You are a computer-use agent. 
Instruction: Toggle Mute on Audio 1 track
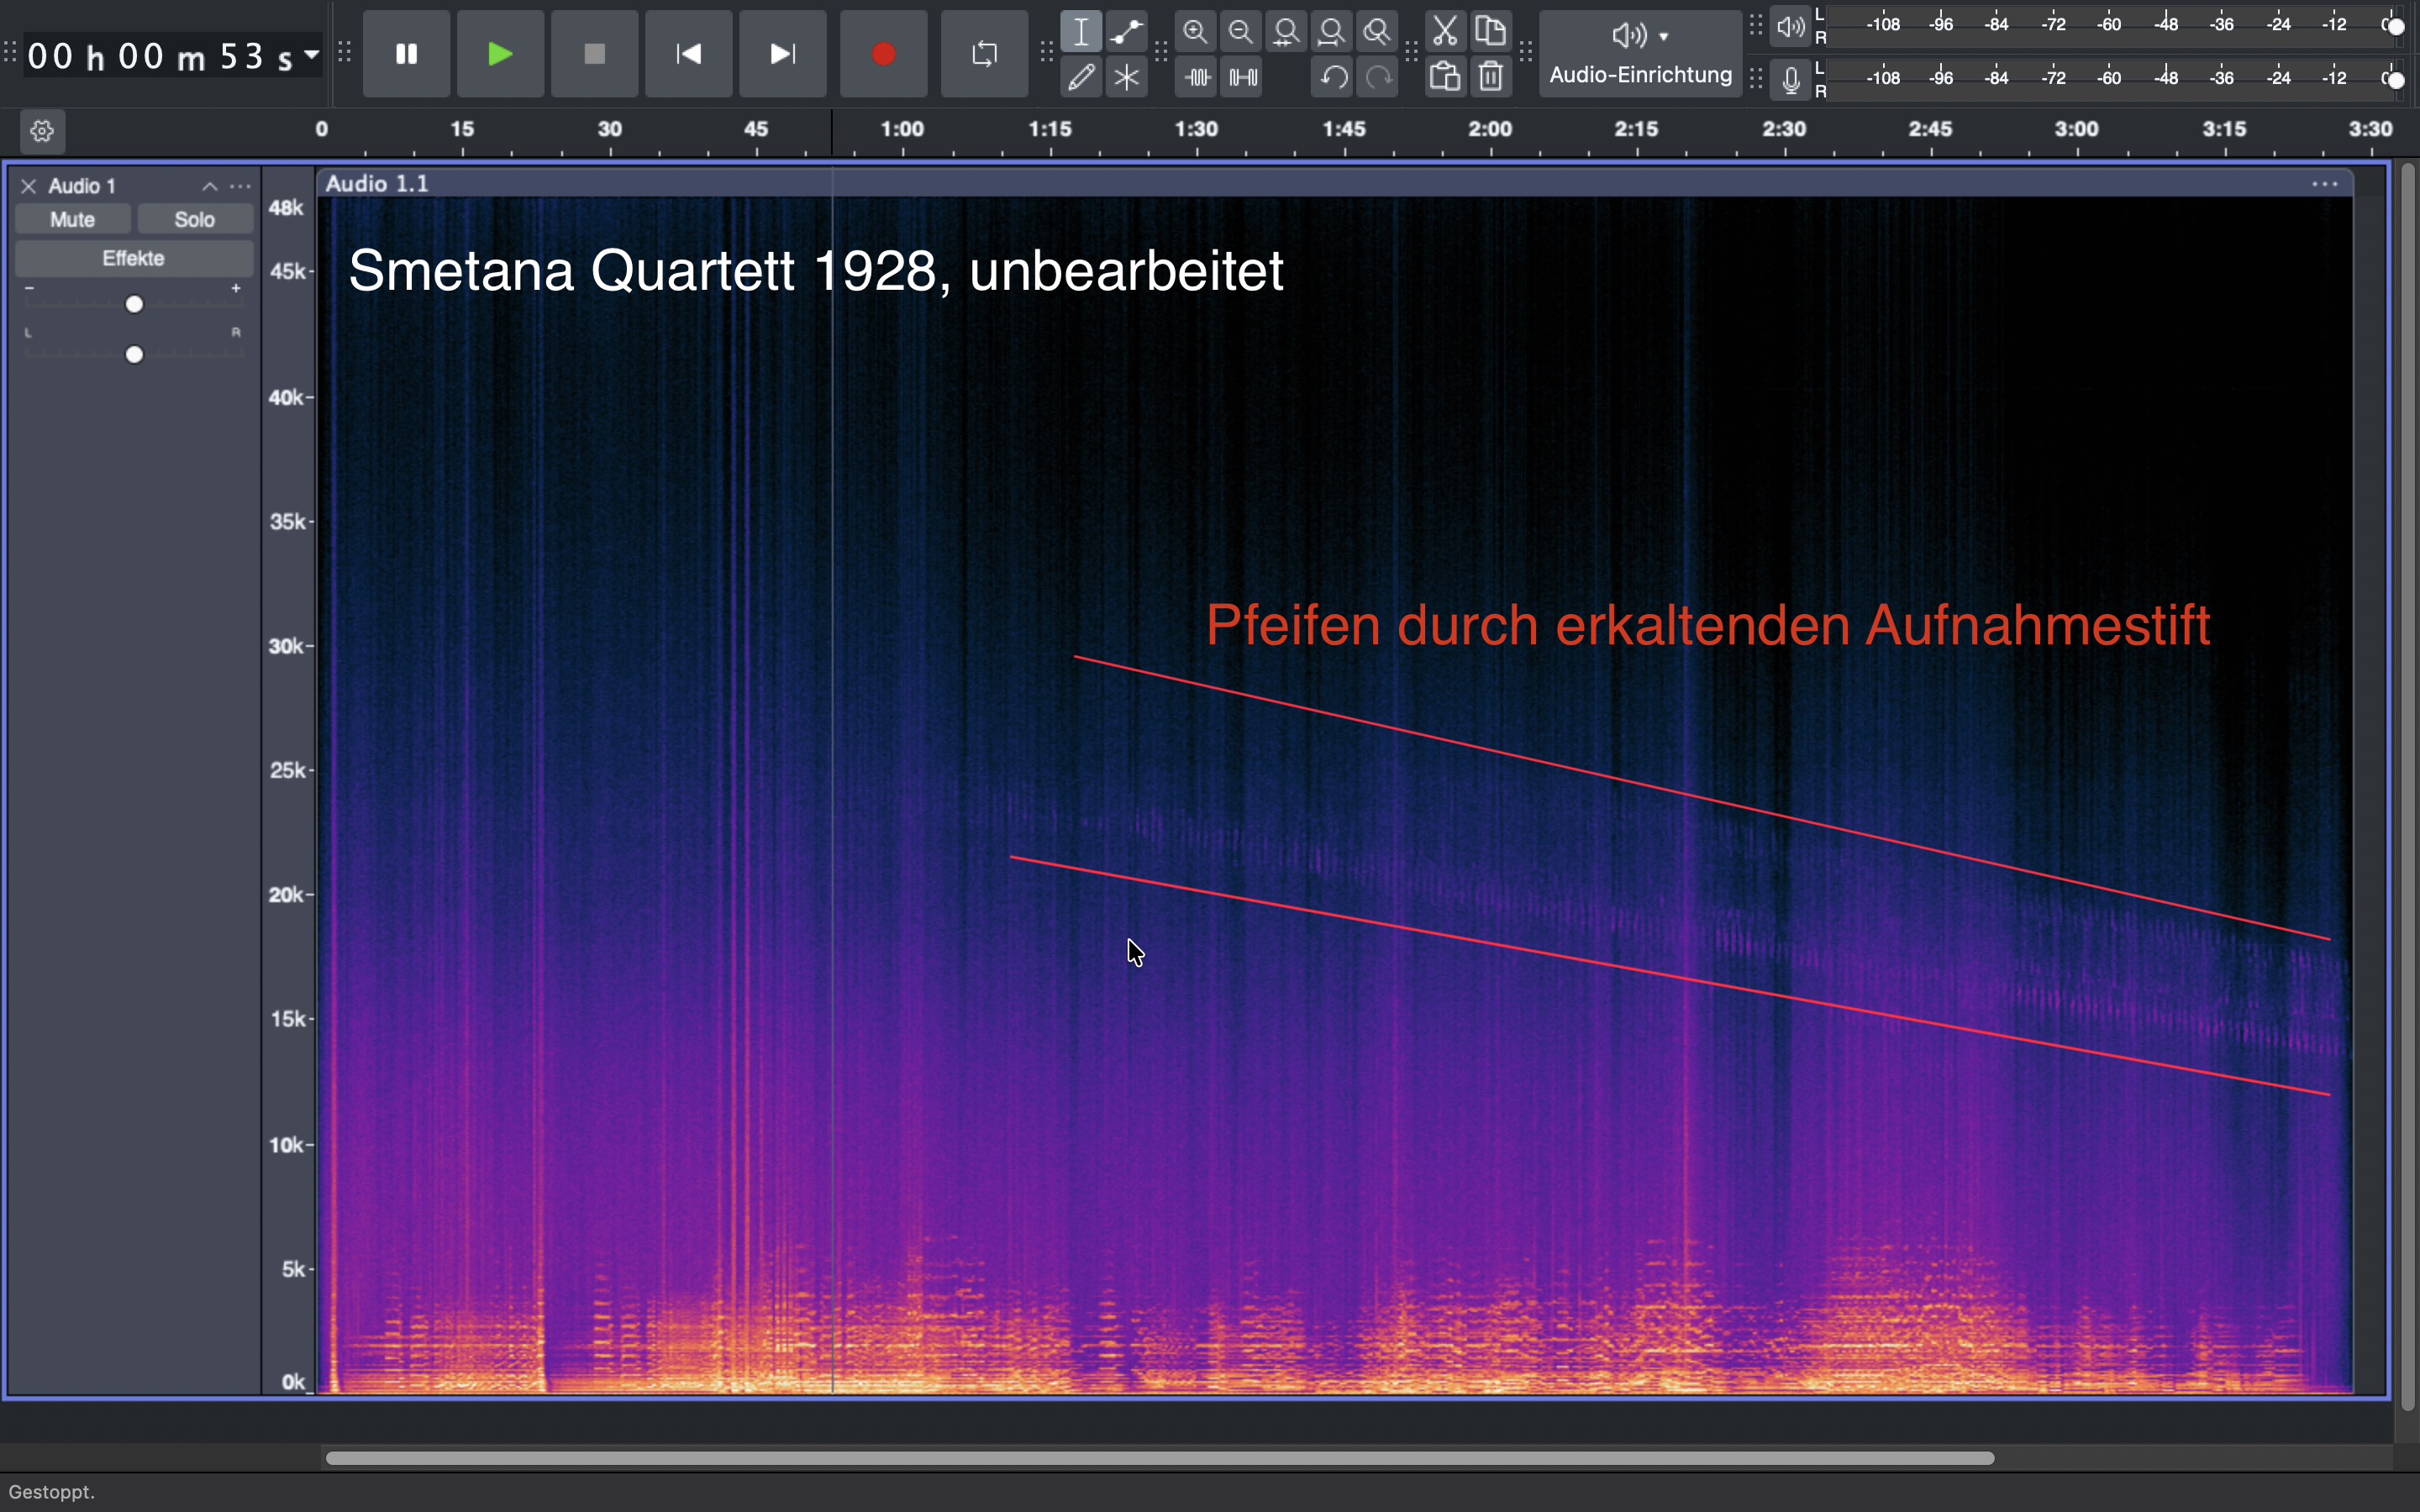pos(73,220)
